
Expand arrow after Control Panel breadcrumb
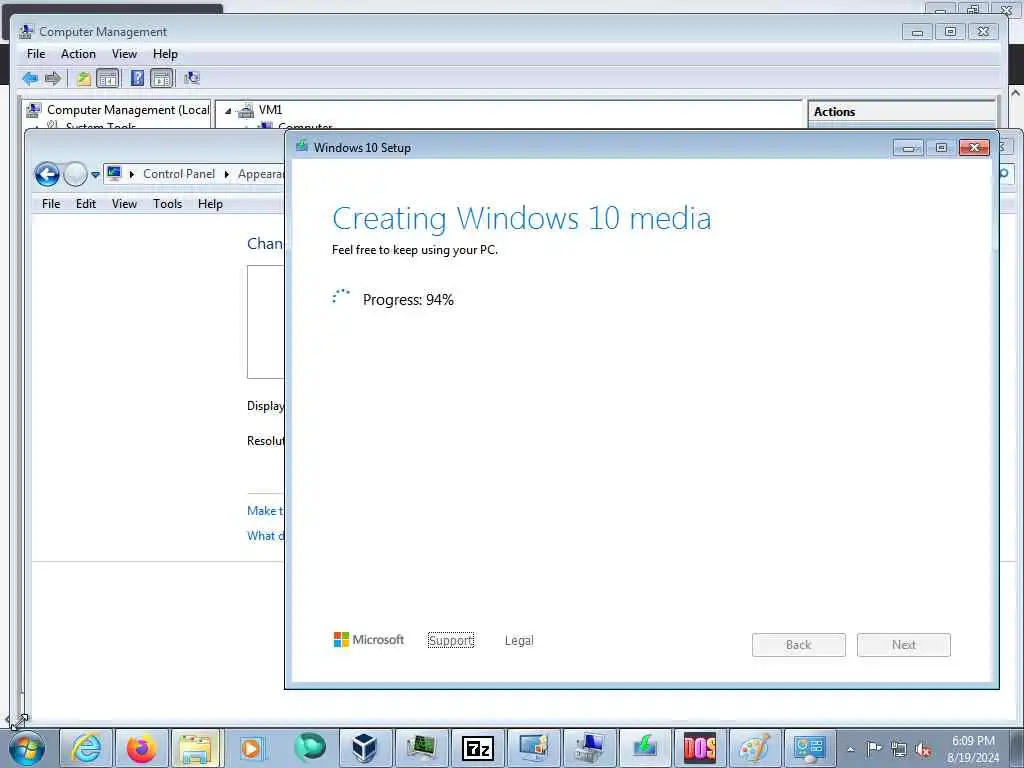227,174
